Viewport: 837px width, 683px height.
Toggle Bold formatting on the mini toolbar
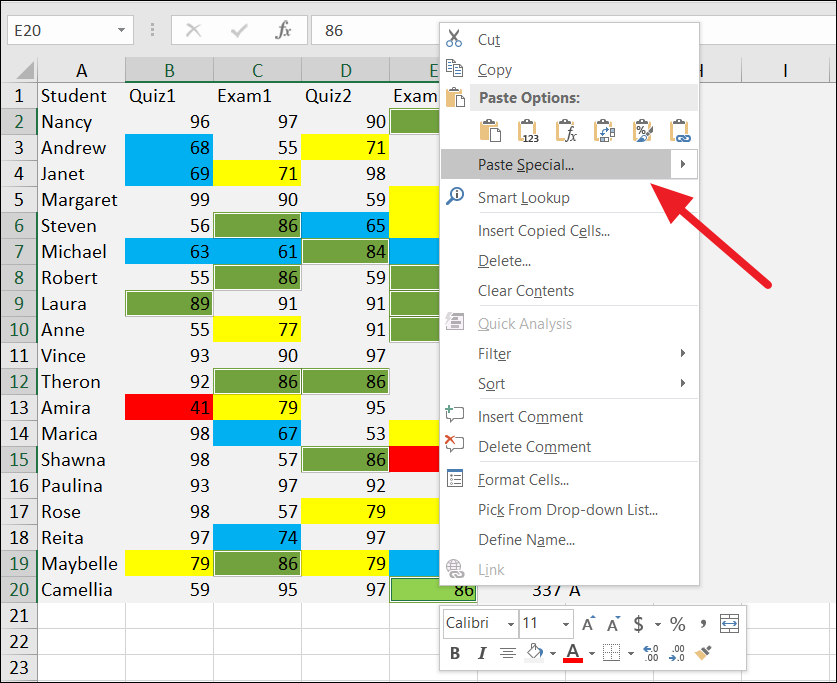(x=454, y=653)
